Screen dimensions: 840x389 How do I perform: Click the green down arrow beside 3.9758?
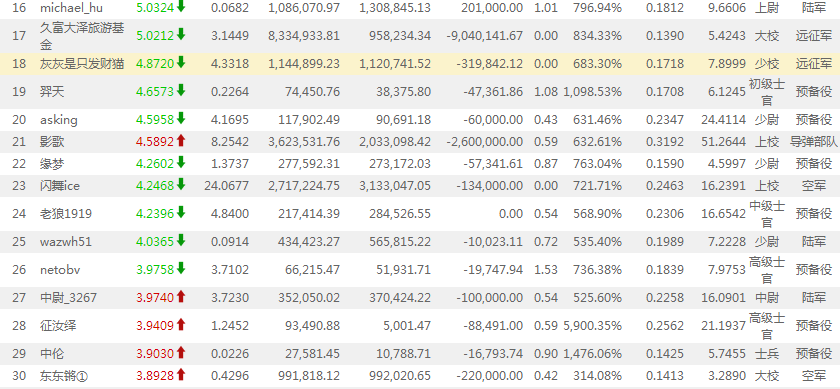pyautogui.click(x=181, y=269)
